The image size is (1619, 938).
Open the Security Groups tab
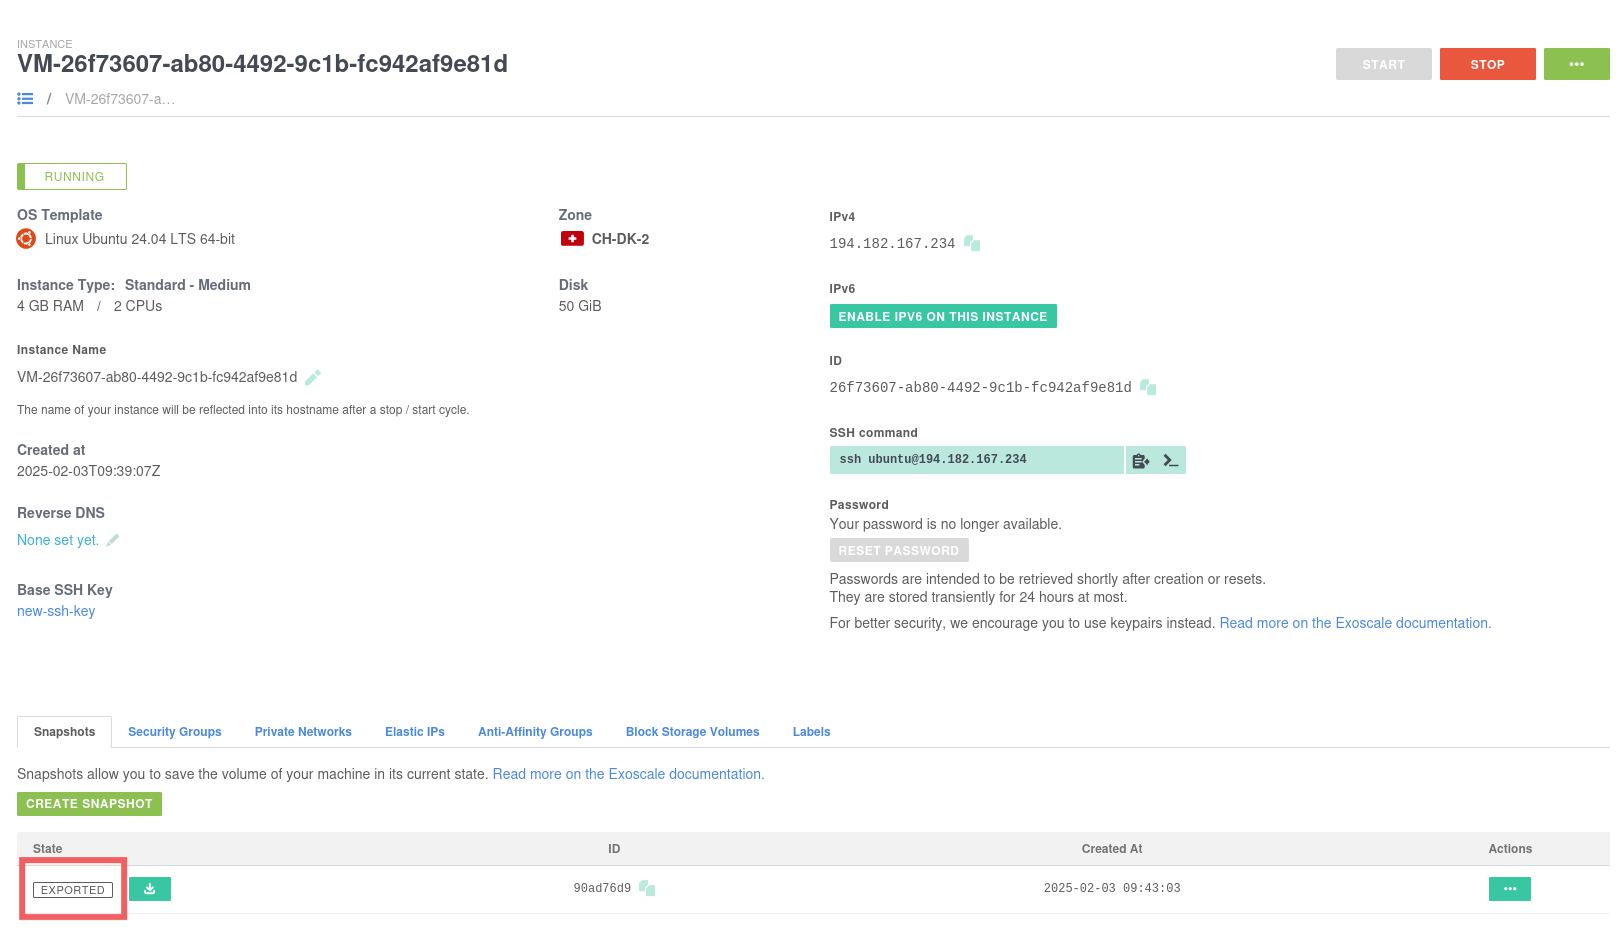tap(175, 732)
